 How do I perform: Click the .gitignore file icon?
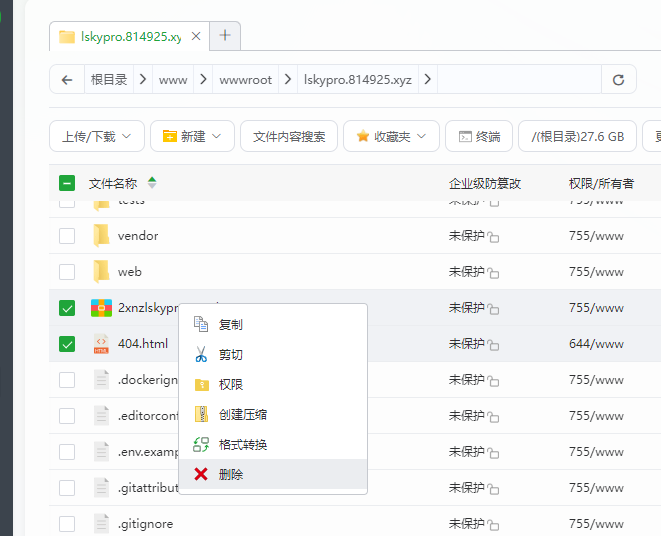(101, 523)
